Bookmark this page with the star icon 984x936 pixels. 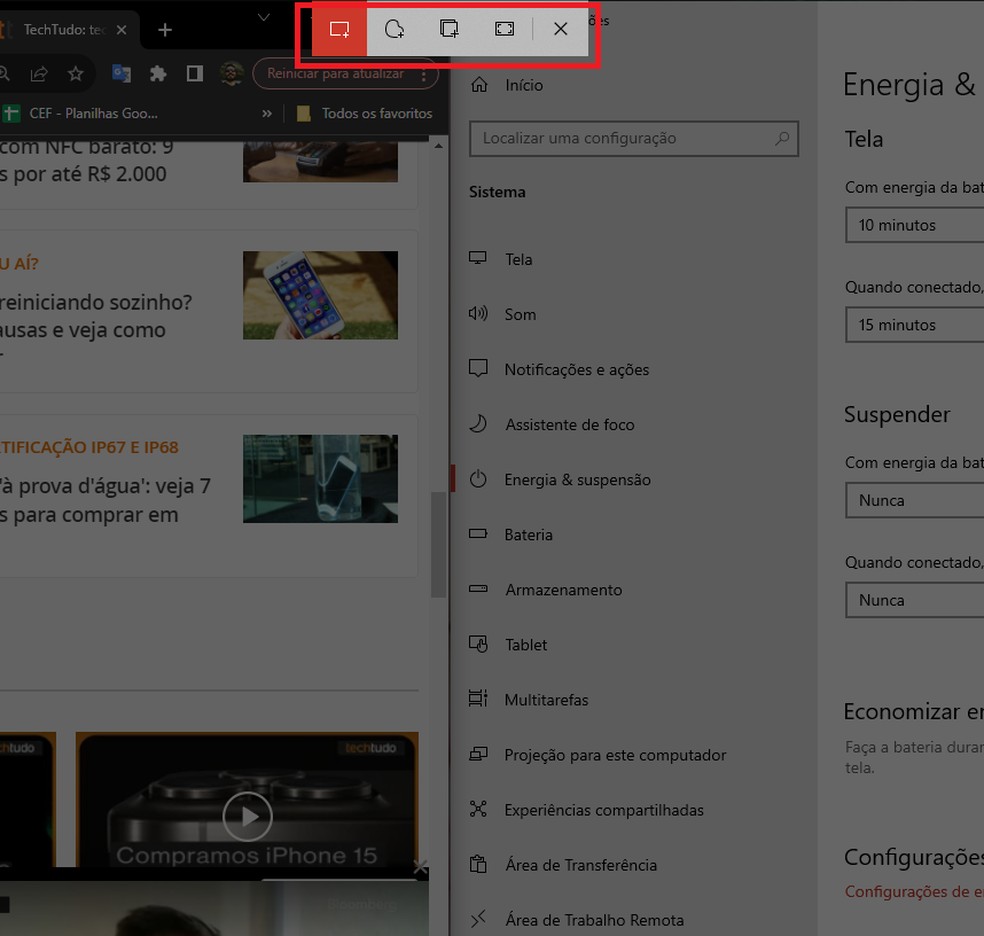click(x=76, y=73)
